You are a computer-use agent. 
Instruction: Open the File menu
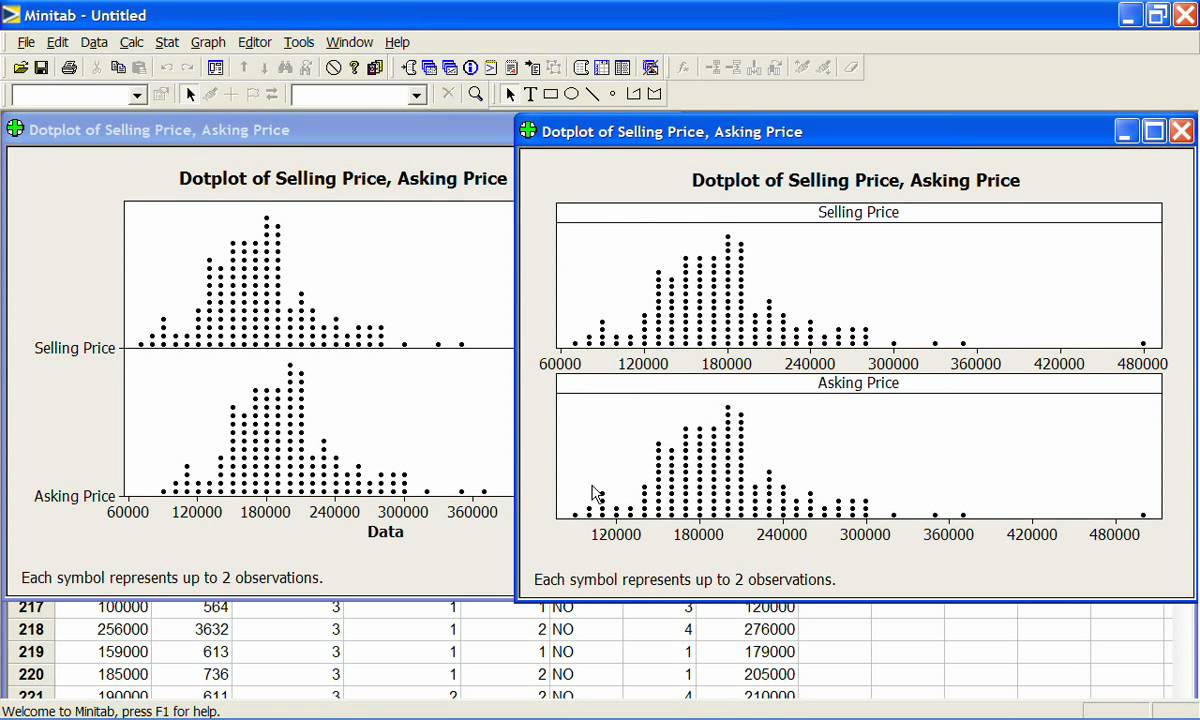[26, 42]
